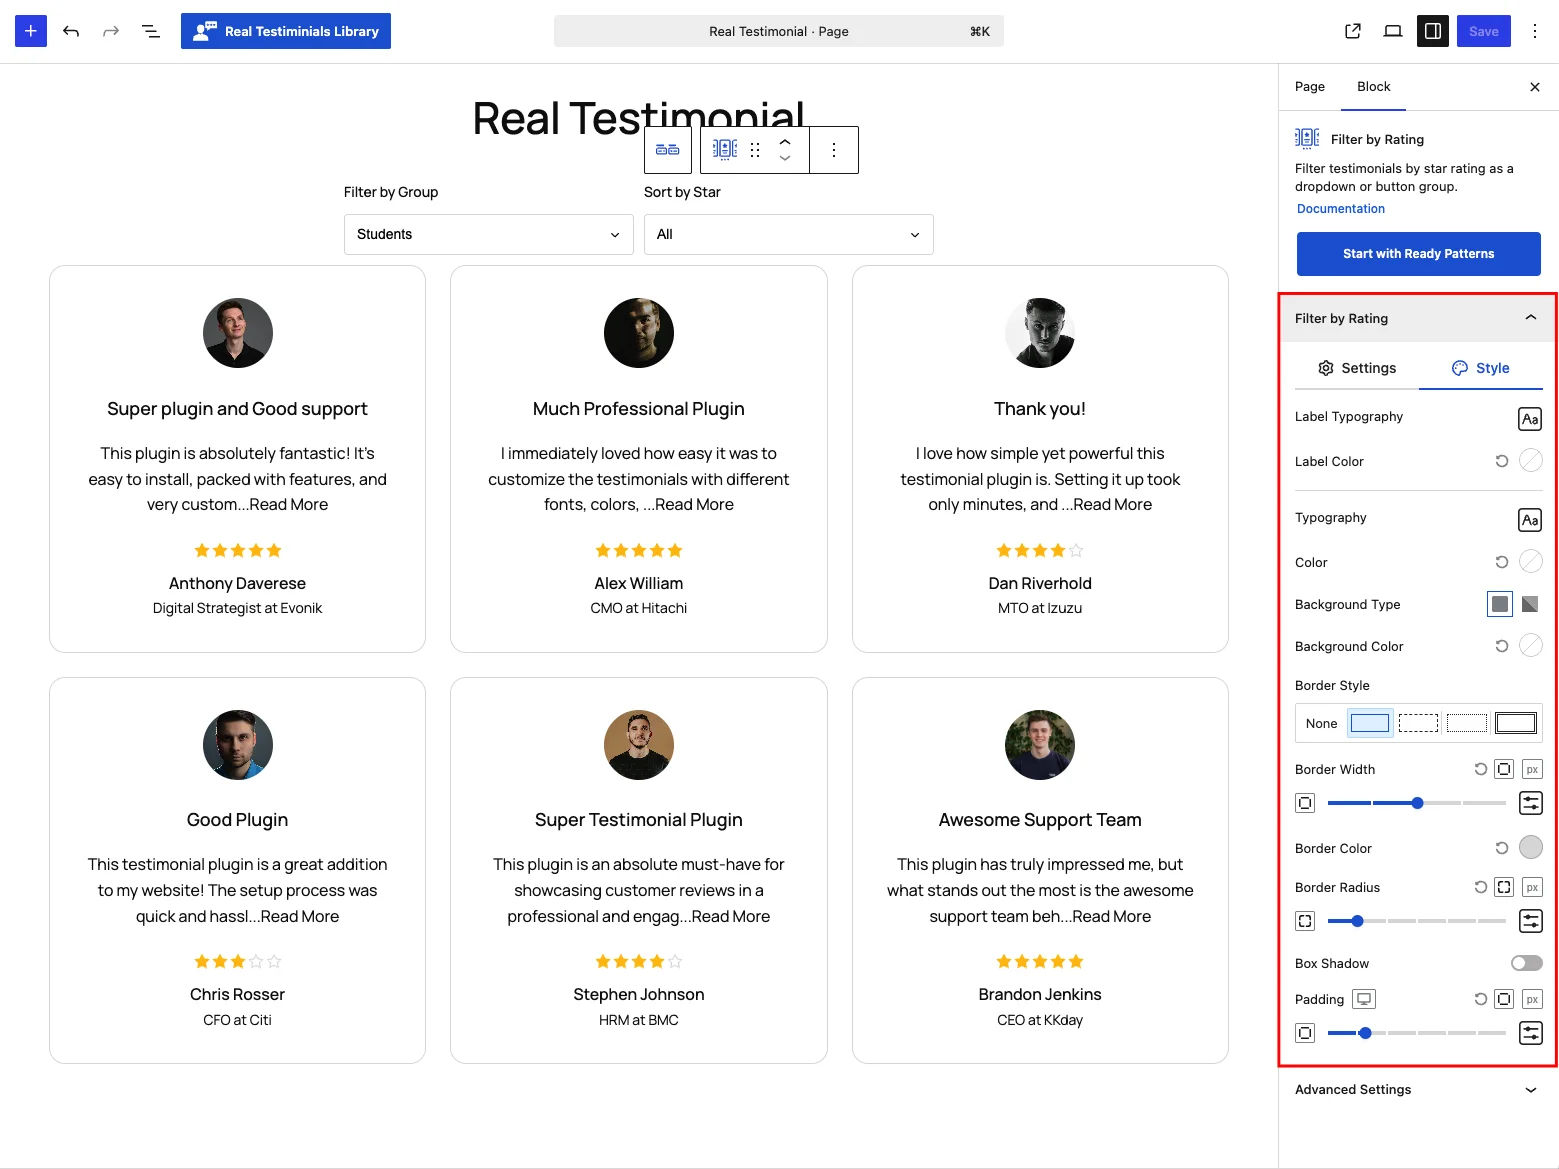
Task: Set Border Style to None
Action: pyautogui.click(x=1322, y=723)
